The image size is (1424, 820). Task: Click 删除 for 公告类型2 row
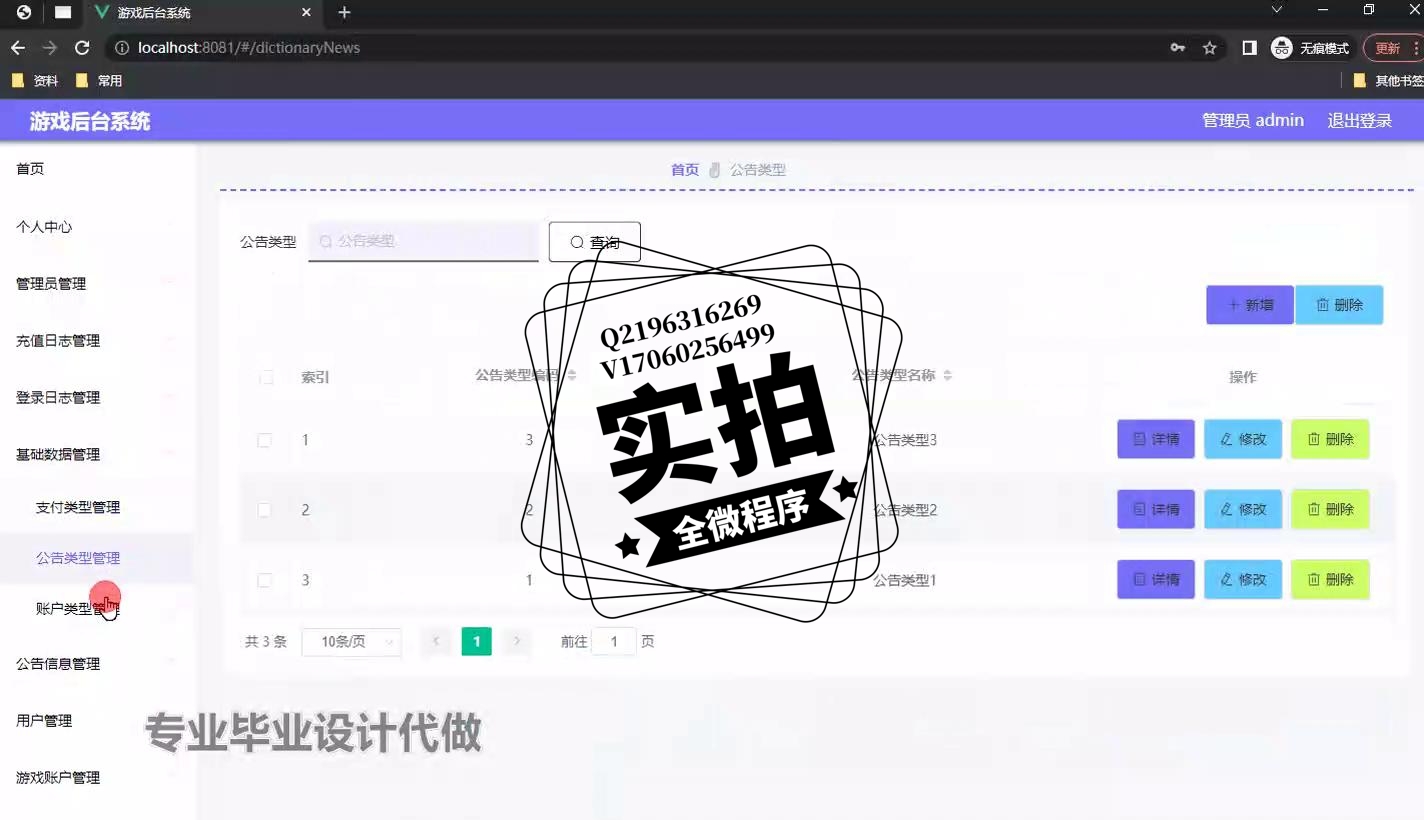click(1330, 509)
